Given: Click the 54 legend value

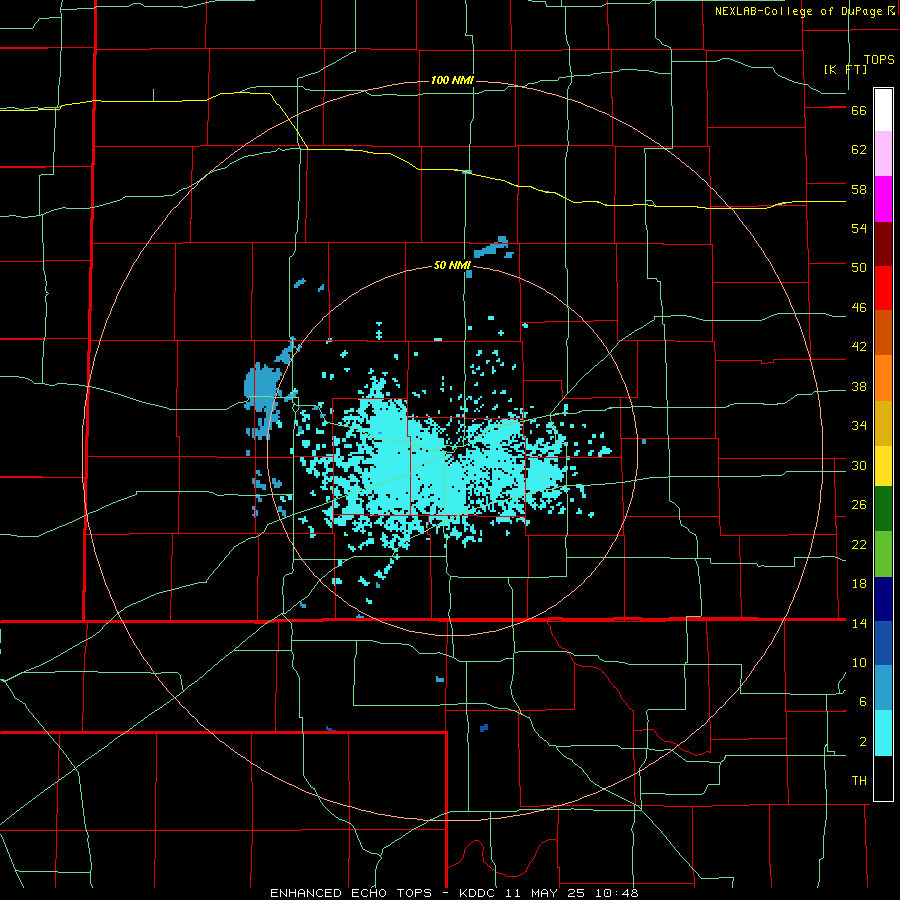Looking at the screenshot, I should coord(859,228).
